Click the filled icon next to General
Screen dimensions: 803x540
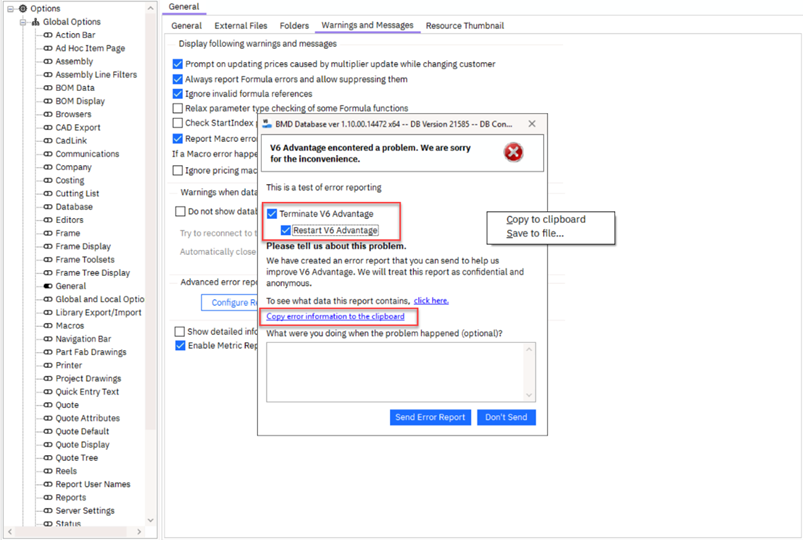tap(47, 286)
